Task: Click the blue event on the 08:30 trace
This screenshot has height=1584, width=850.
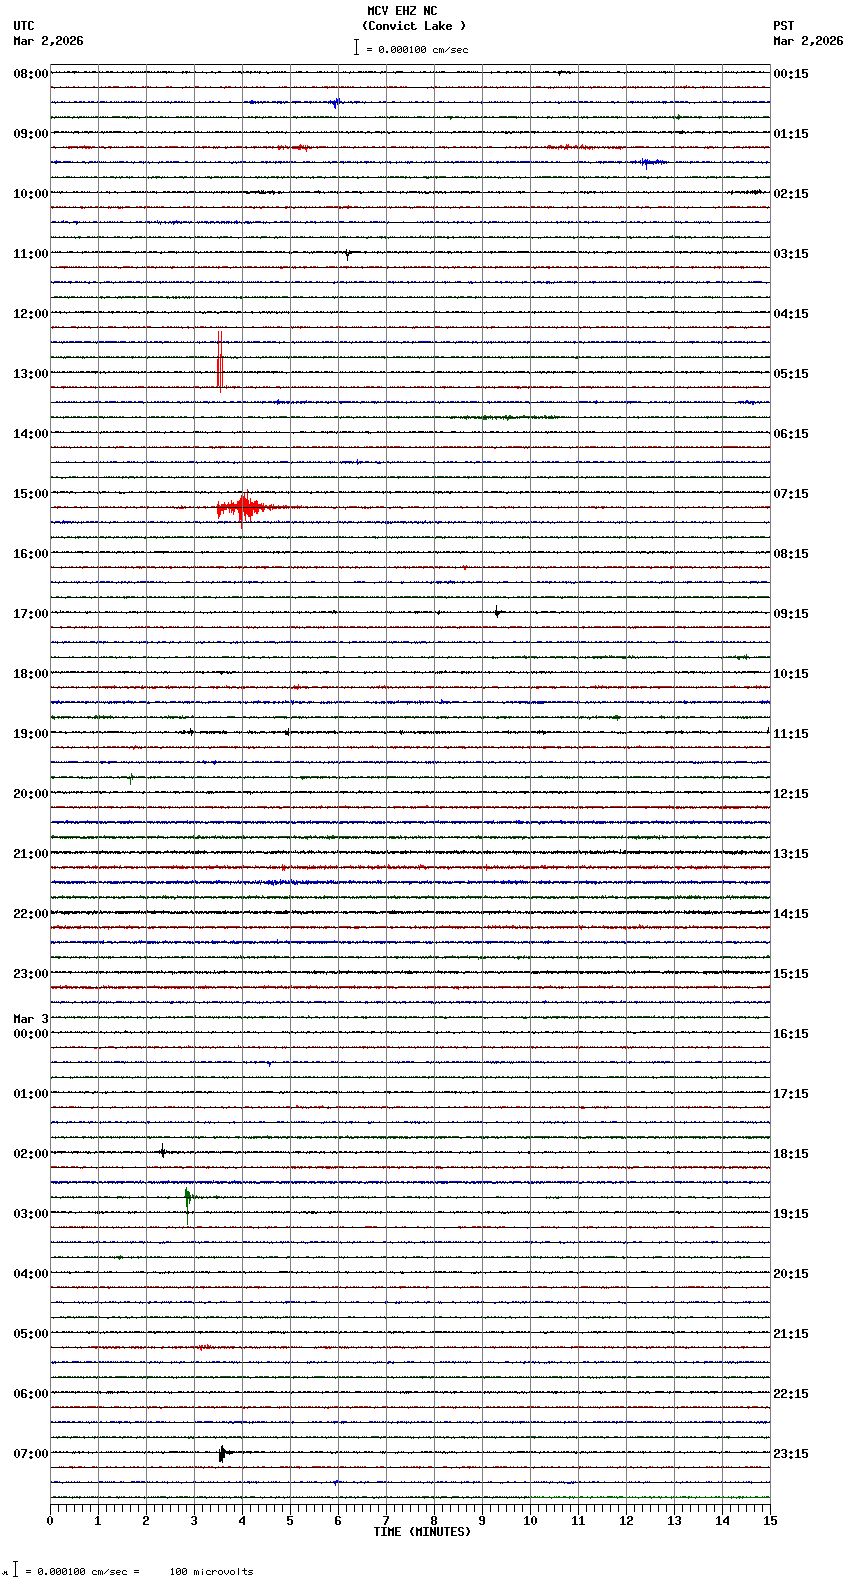Action: point(336,102)
